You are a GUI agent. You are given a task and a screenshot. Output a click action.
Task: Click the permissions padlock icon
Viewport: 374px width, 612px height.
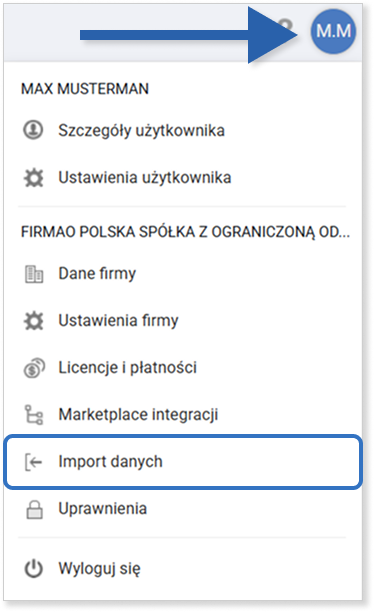click(34, 509)
